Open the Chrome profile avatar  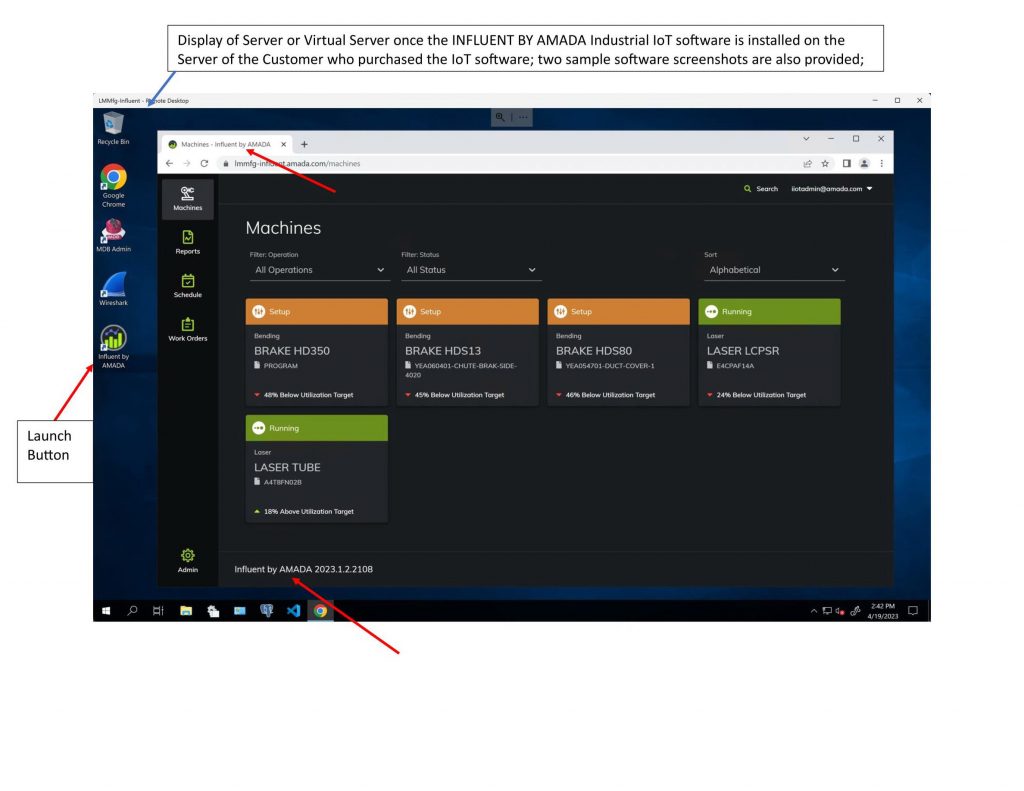(x=864, y=163)
